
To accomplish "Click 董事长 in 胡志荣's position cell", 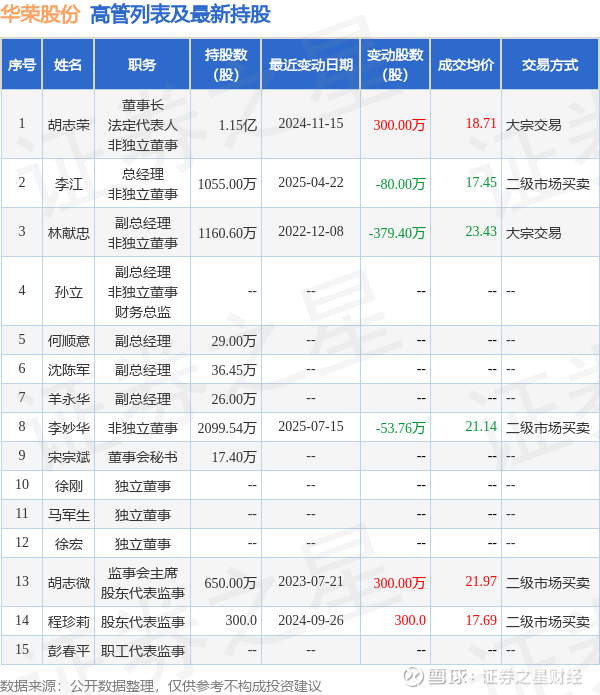I will pos(142,105).
